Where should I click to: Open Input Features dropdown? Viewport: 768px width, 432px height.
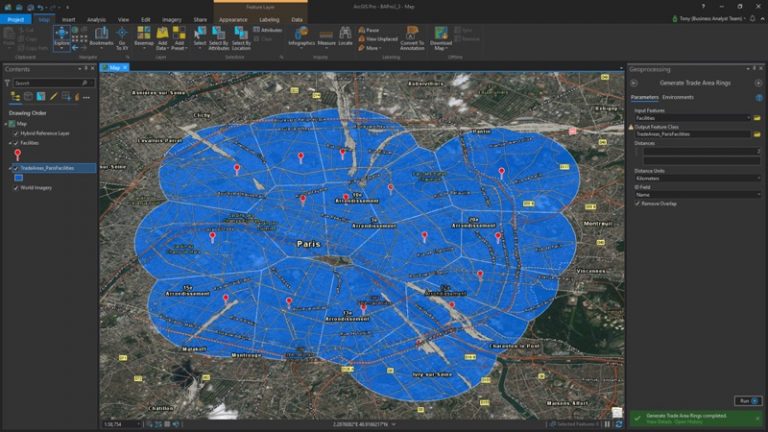748,118
